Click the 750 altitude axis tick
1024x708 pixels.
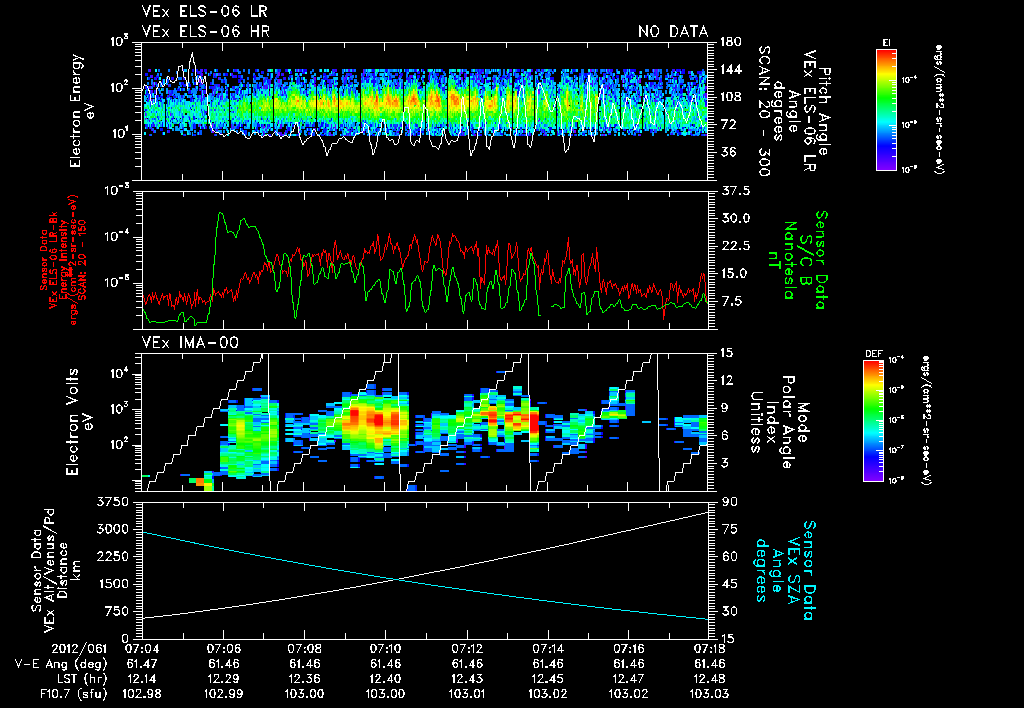[x=116, y=611]
